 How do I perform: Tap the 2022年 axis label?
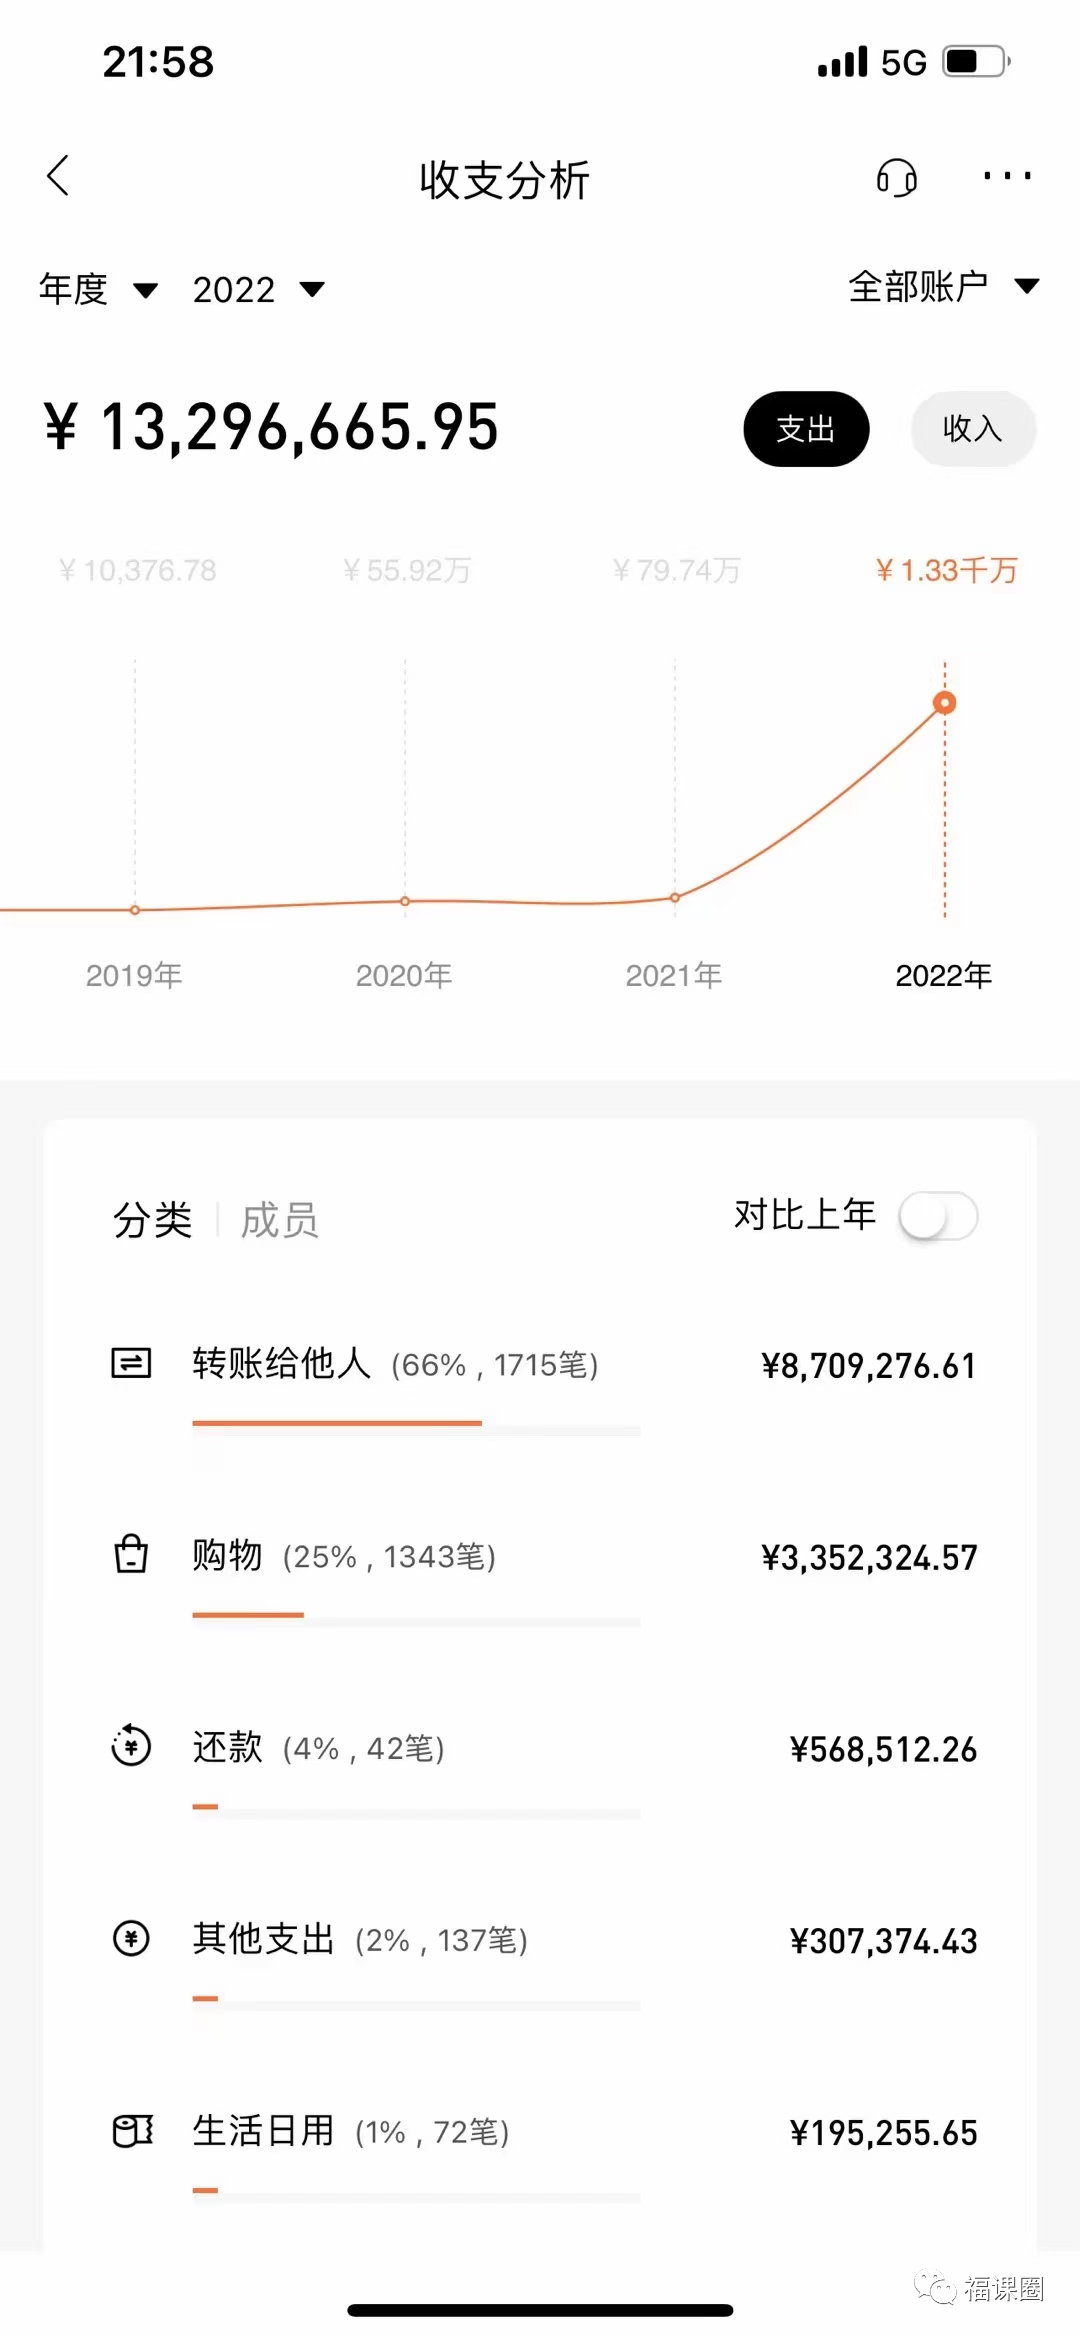(943, 975)
